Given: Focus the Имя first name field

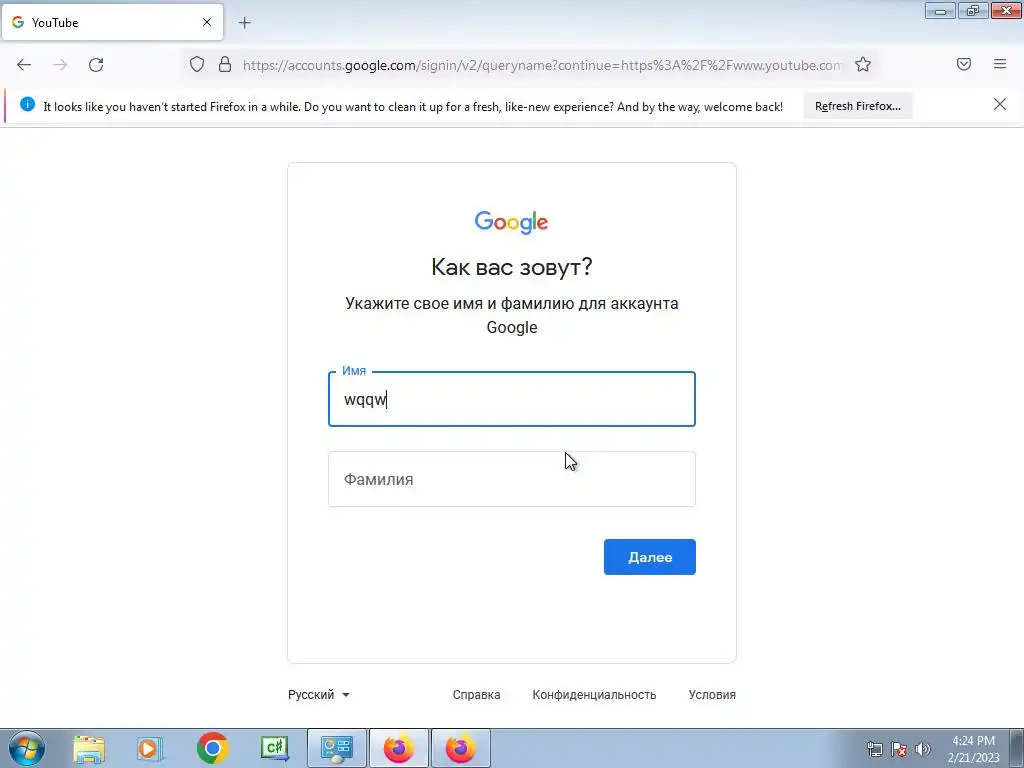Looking at the screenshot, I should [511, 399].
